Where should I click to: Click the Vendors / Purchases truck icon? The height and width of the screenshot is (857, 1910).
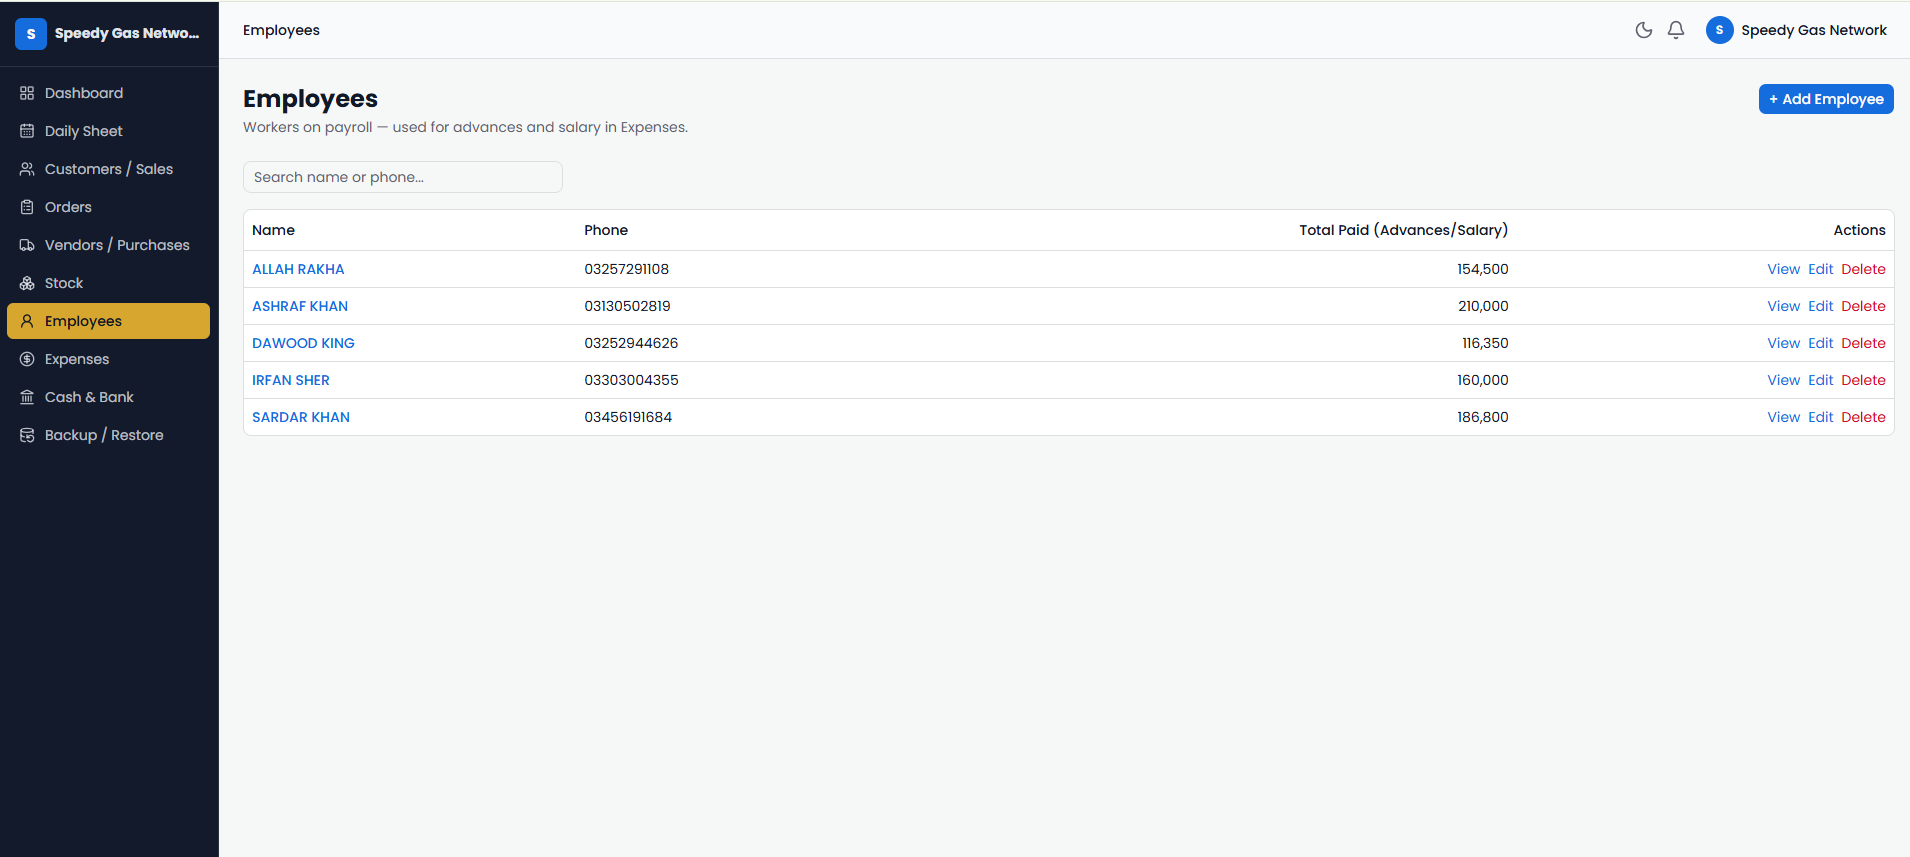tap(27, 245)
